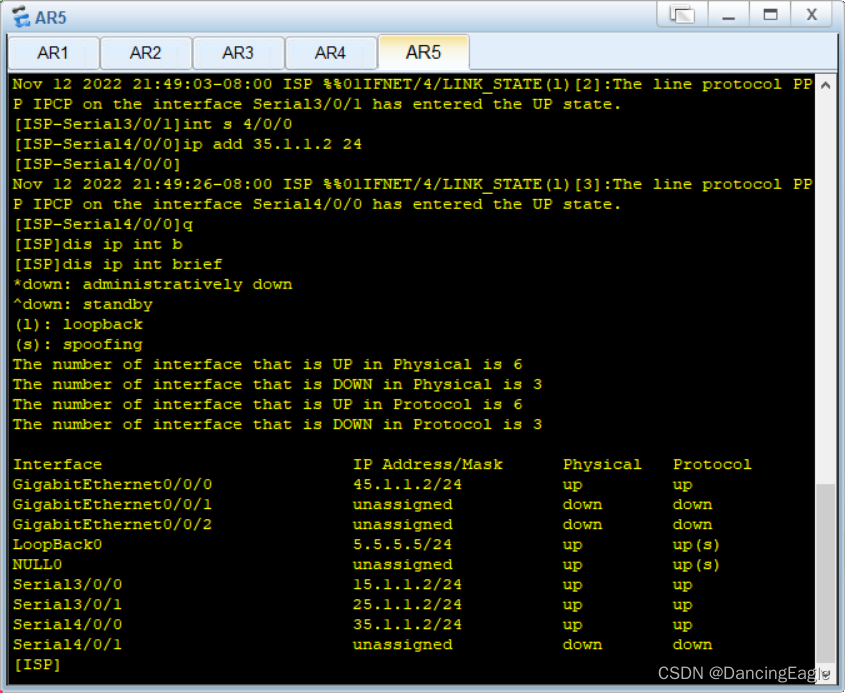Click the AR5 app icon in title bar

pyautogui.click(x=20, y=17)
